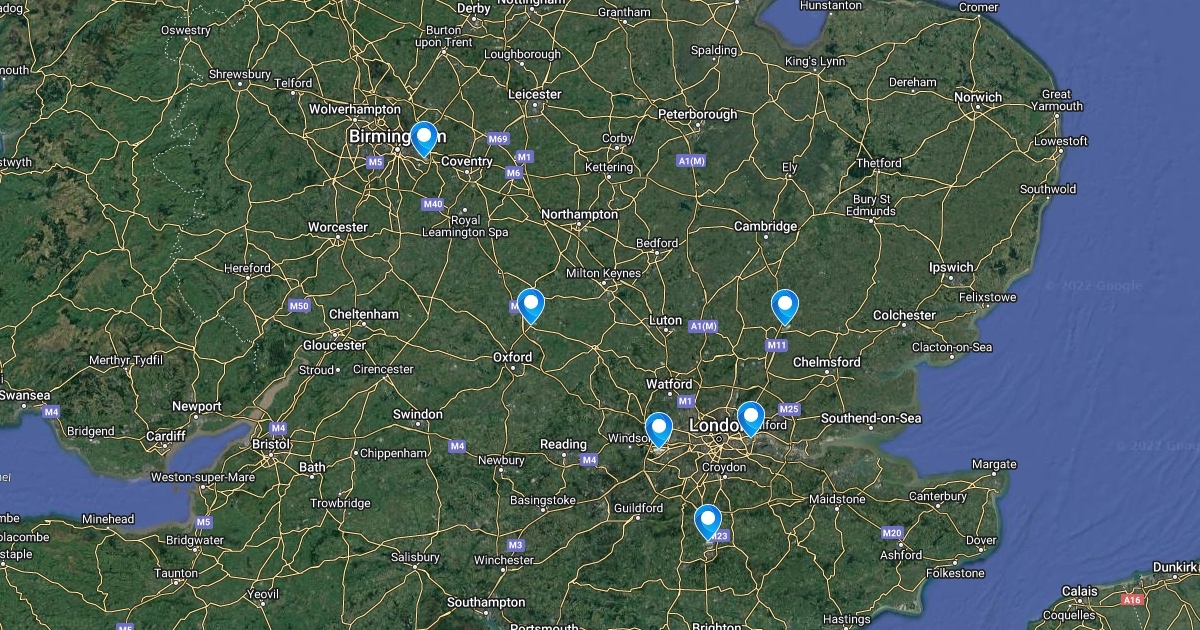Open the pin north of the M11
Image resolution: width=1200 pixels, height=630 pixels.
point(785,306)
